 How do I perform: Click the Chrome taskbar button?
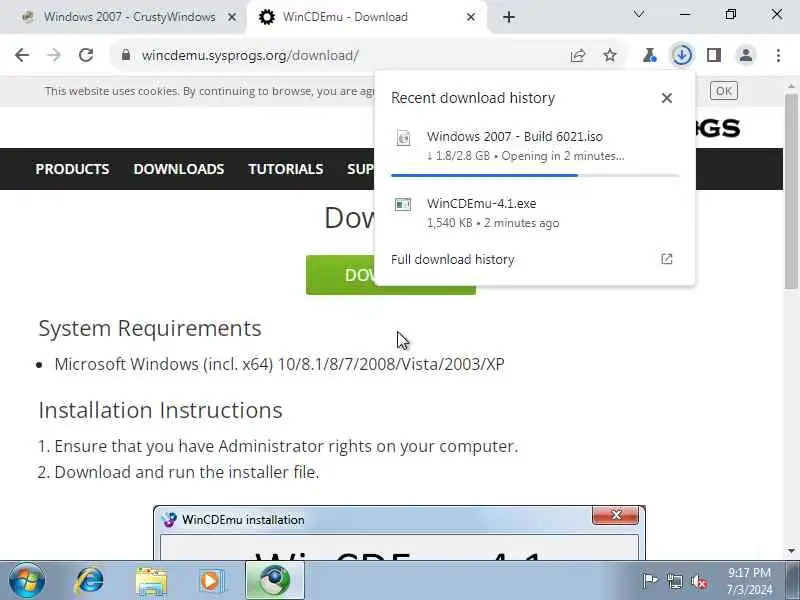coord(275,580)
